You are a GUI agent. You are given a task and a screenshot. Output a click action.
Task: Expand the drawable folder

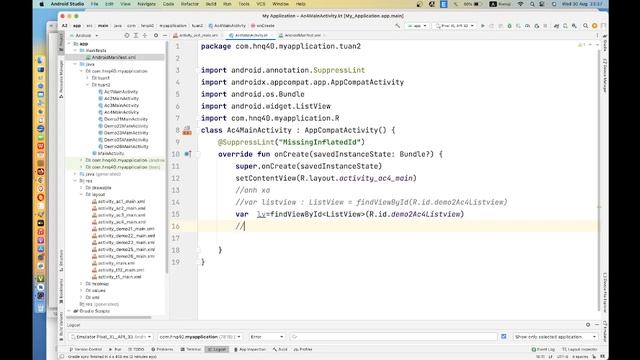[82, 188]
